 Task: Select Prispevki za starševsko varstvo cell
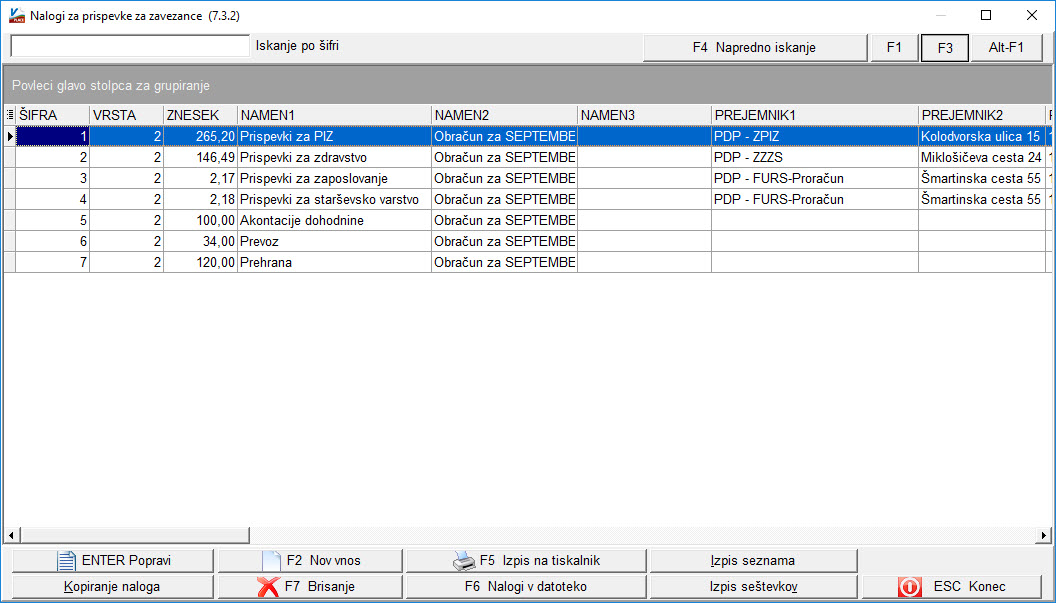(x=335, y=199)
